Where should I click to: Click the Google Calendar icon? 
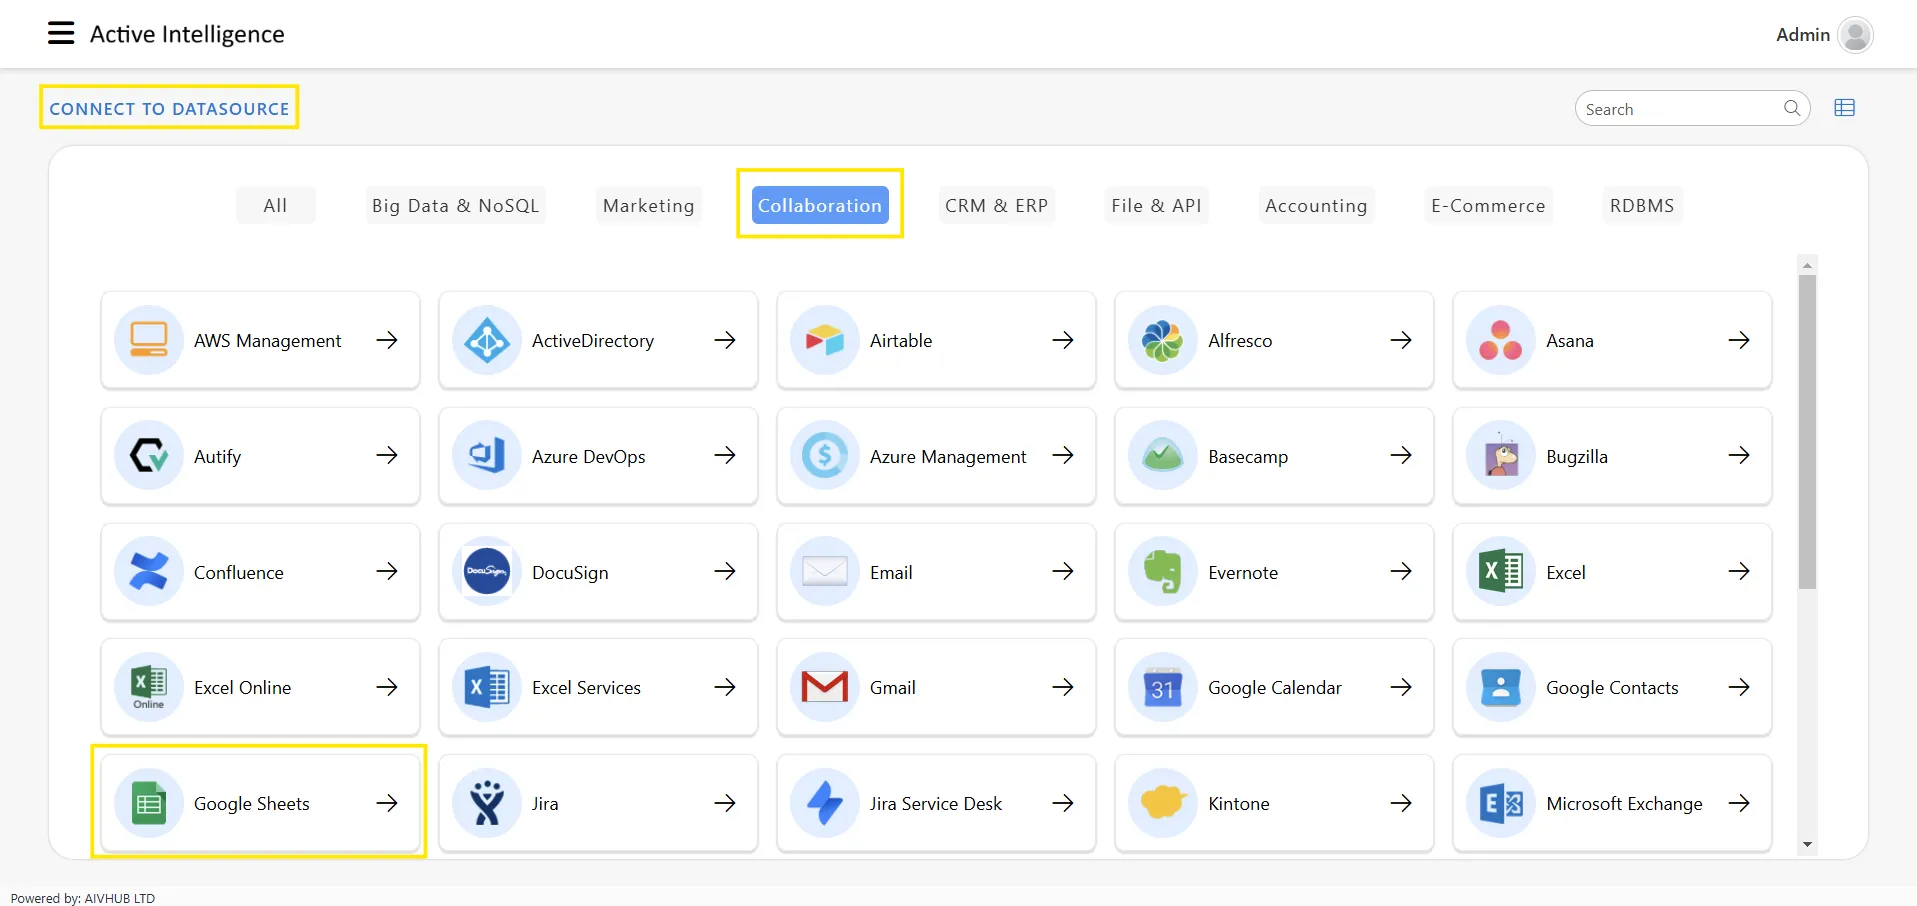point(1163,687)
